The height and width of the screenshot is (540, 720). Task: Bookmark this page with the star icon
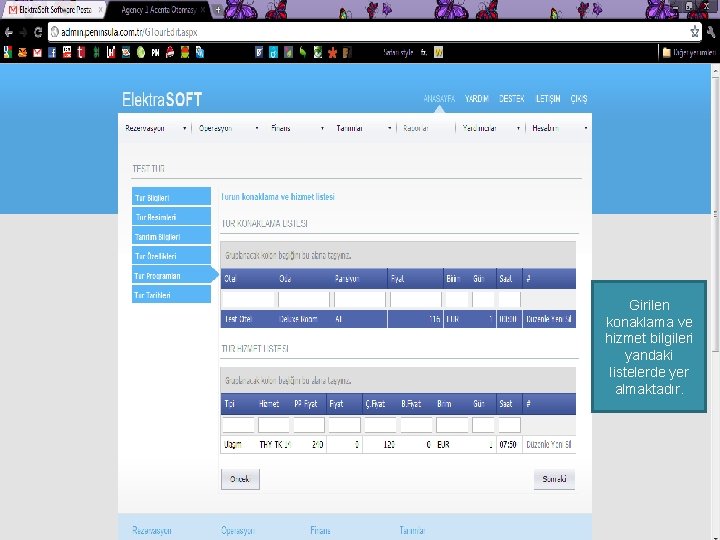(x=694, y=32)
